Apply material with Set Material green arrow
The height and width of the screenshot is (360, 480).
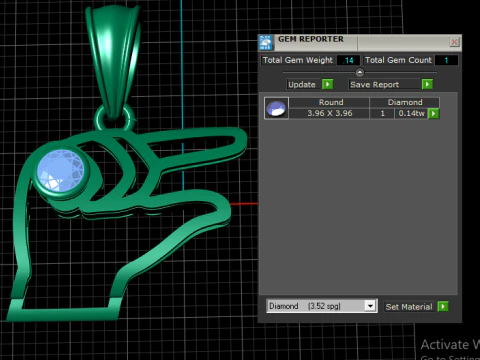(443, 306)
